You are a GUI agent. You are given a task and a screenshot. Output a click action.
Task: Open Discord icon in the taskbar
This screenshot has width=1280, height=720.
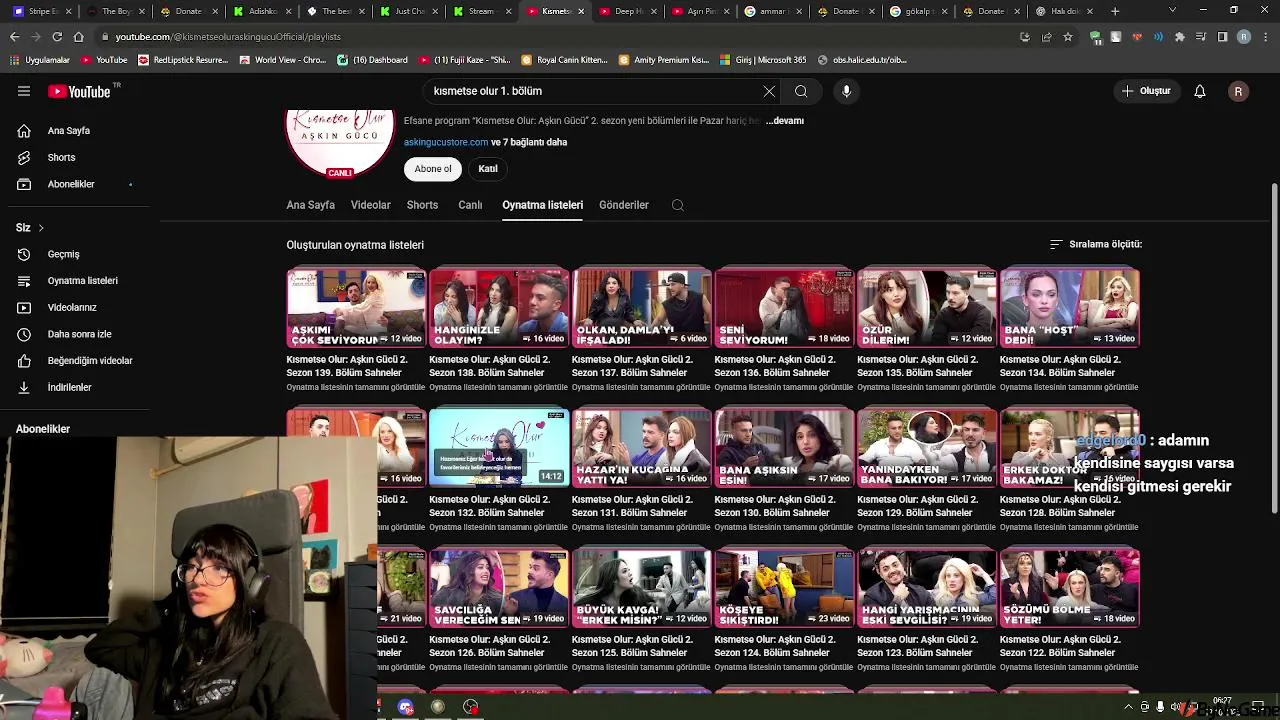click(x=405, y=707)
